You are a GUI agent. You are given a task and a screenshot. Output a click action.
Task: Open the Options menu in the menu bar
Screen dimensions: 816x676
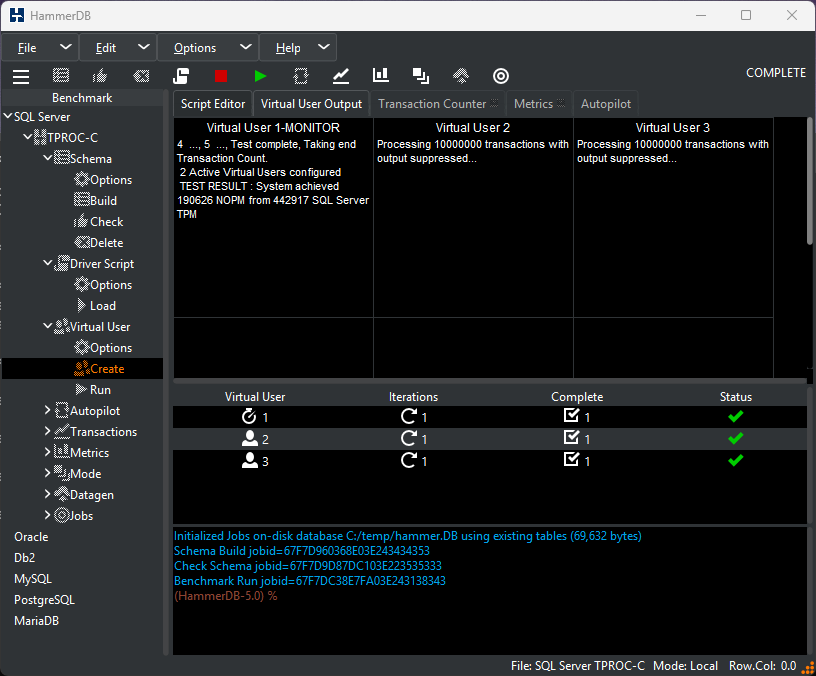208,48
